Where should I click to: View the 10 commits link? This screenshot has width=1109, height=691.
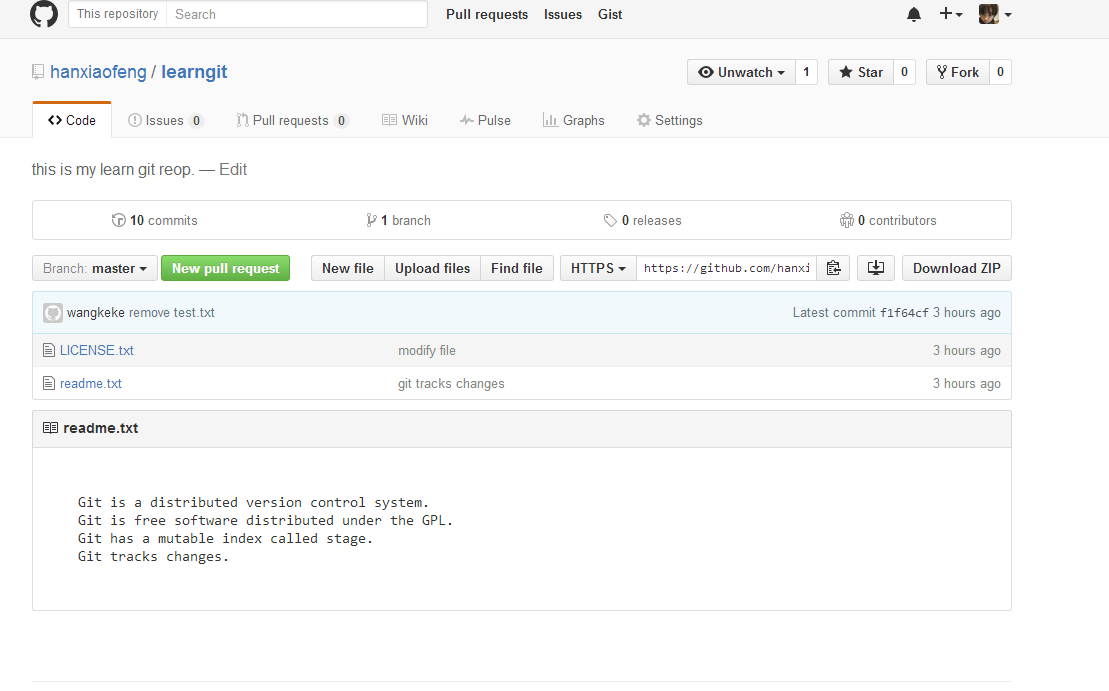[x=154, y=221]
